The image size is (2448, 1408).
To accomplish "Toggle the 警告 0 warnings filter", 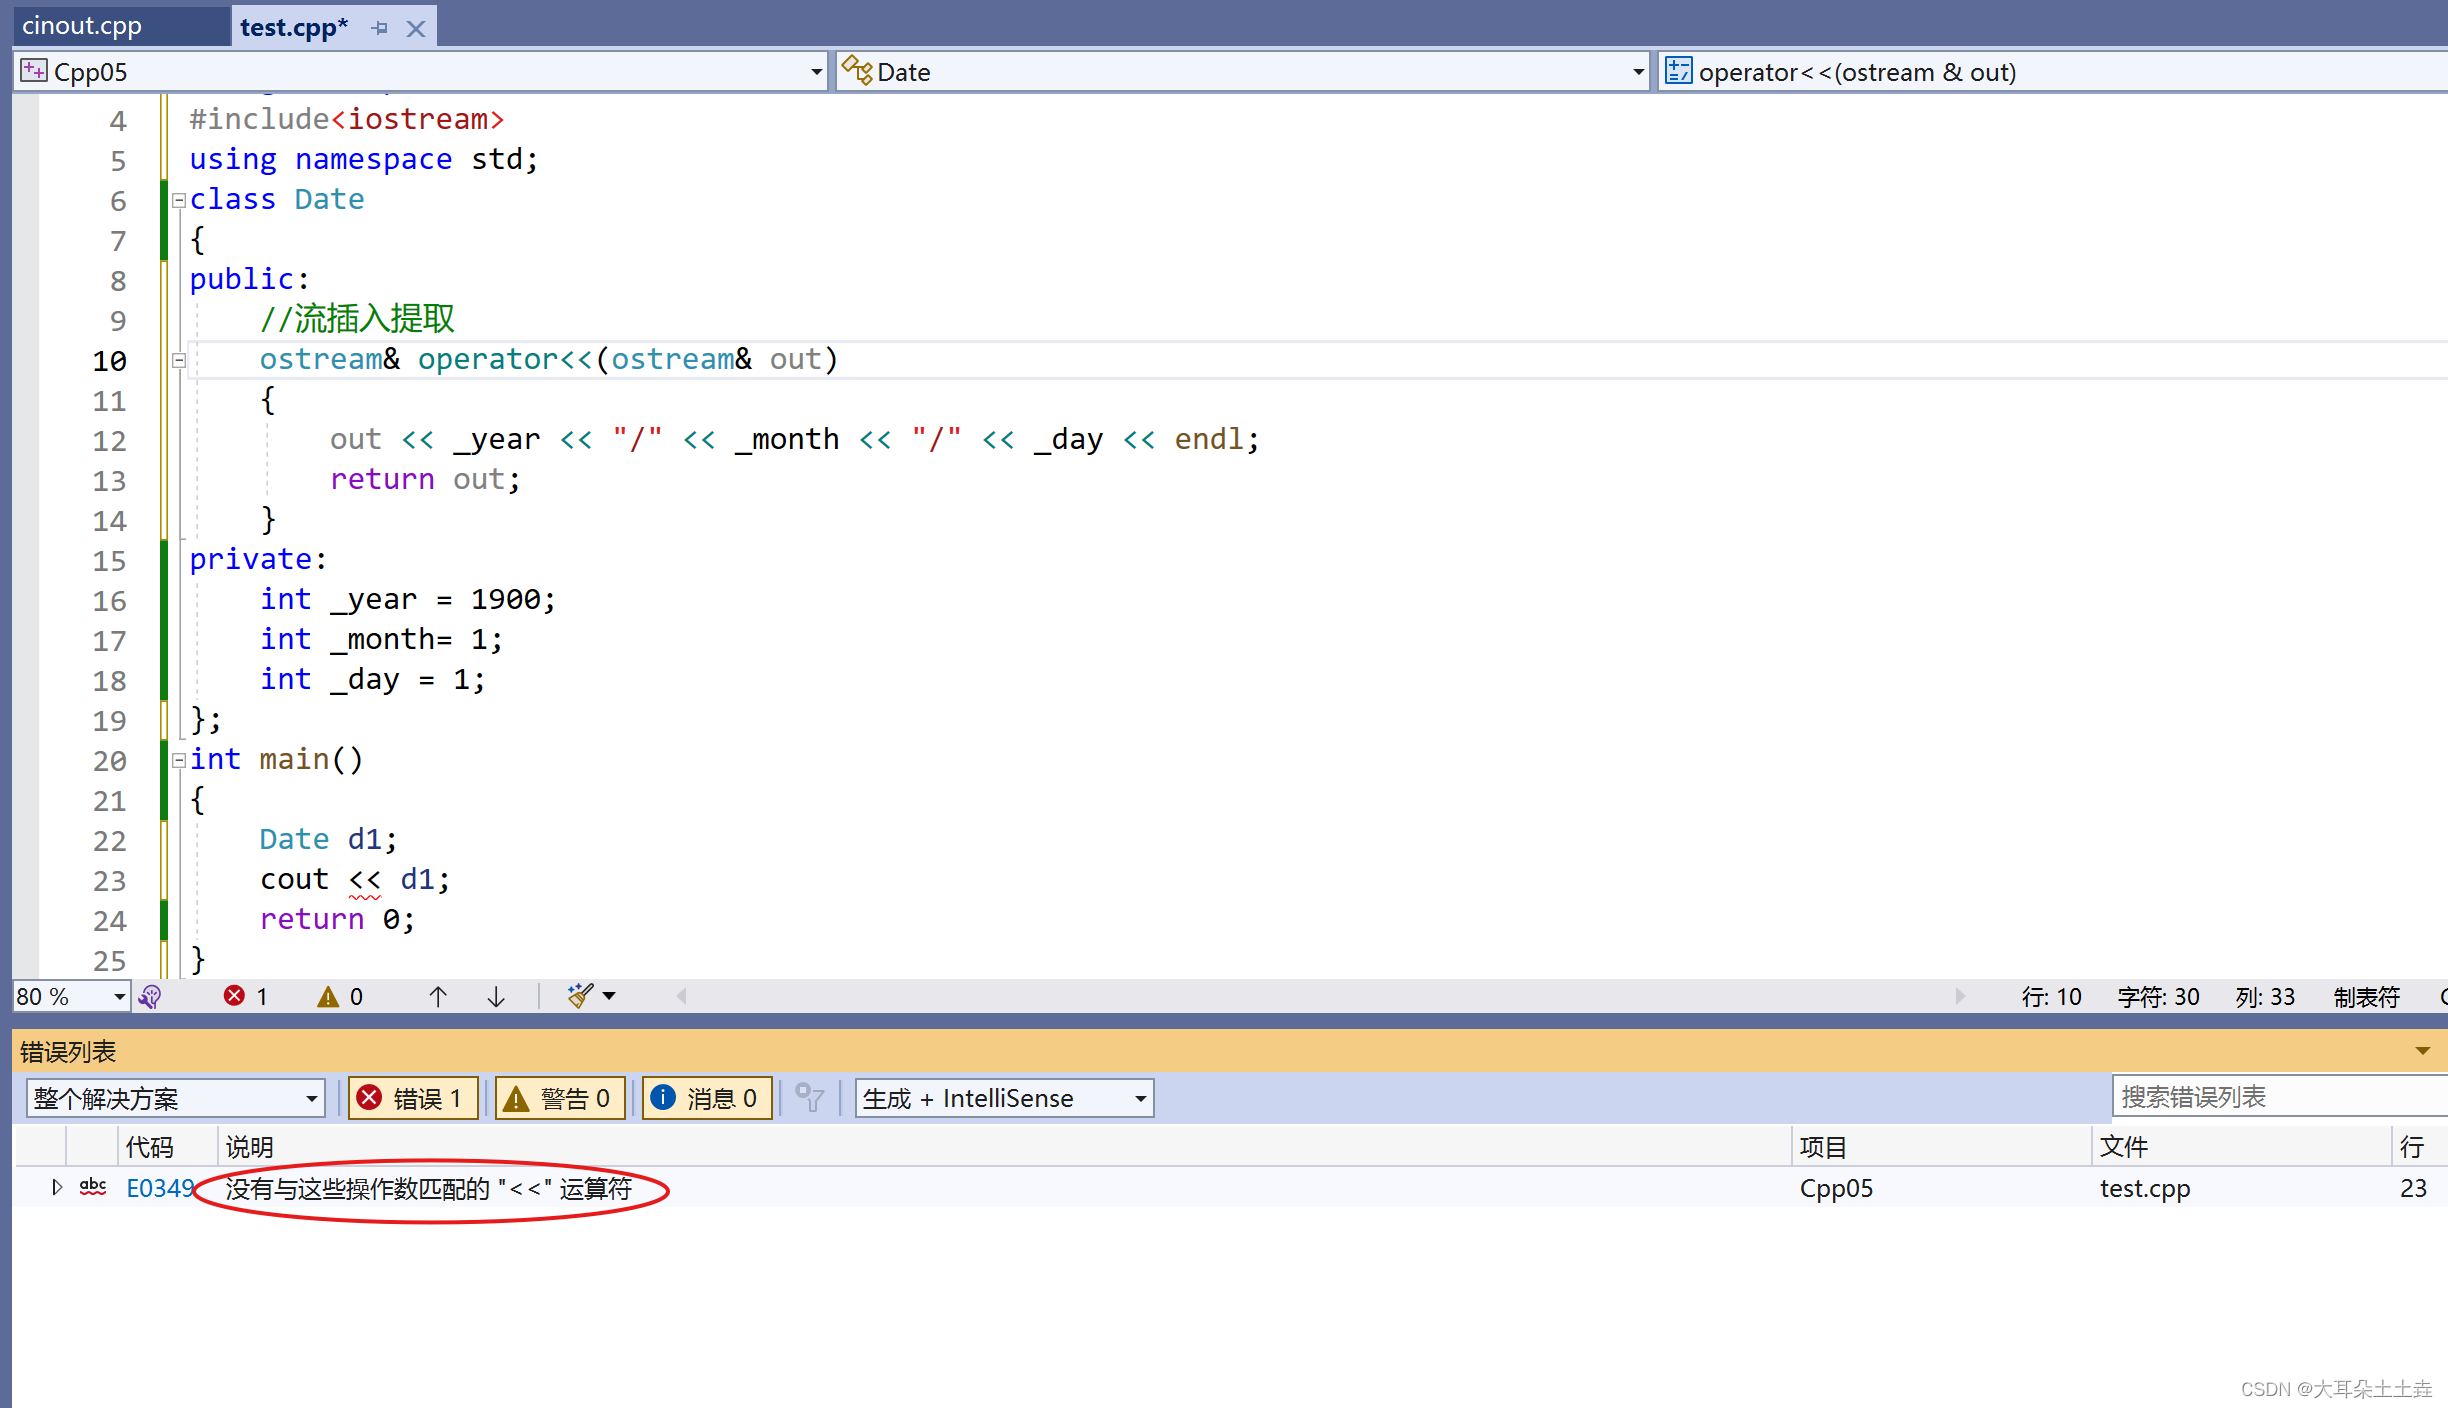I will click(x=560, y=1098).
